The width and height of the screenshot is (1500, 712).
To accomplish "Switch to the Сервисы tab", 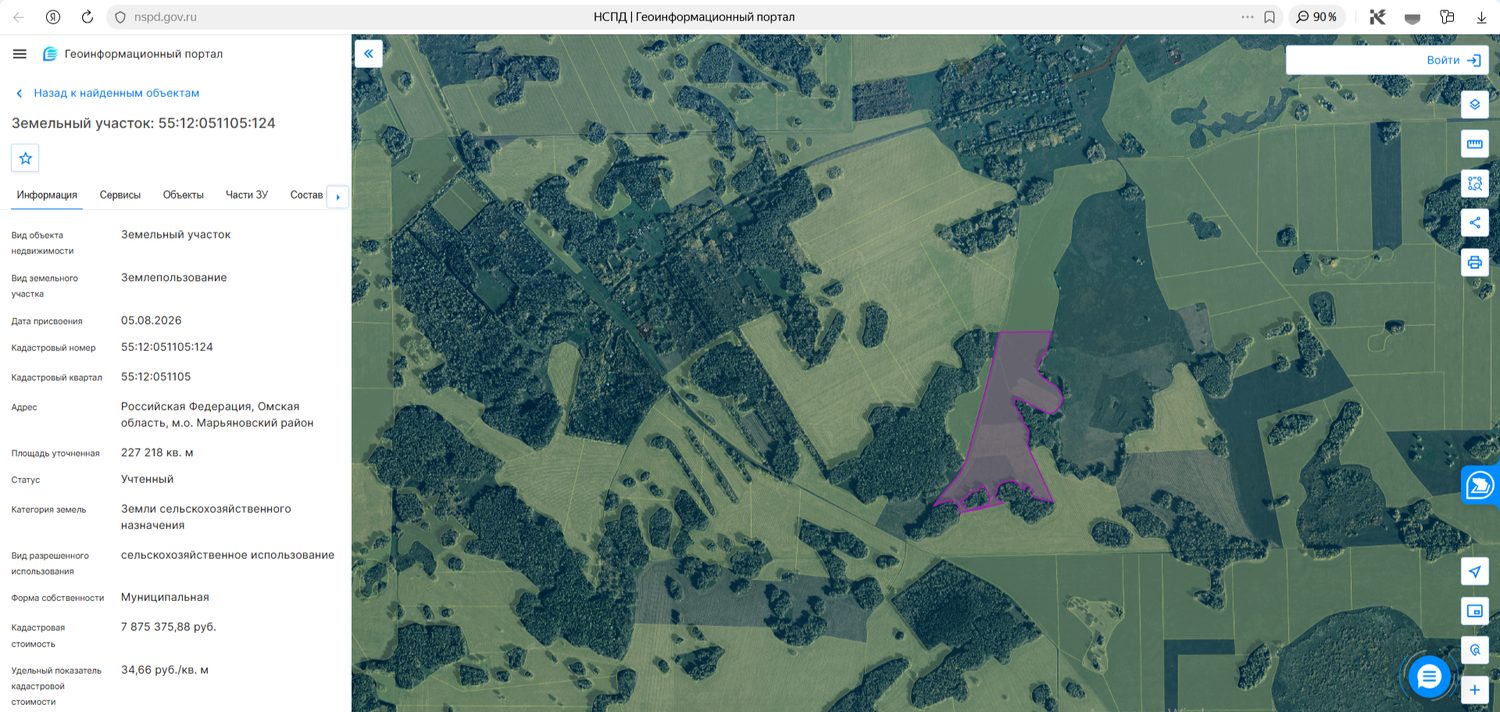I will click(120, 195).
